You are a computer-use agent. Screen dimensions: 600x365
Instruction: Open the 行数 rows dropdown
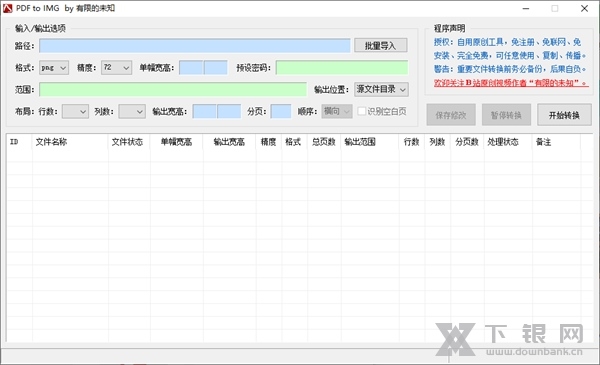coord(75,112)
